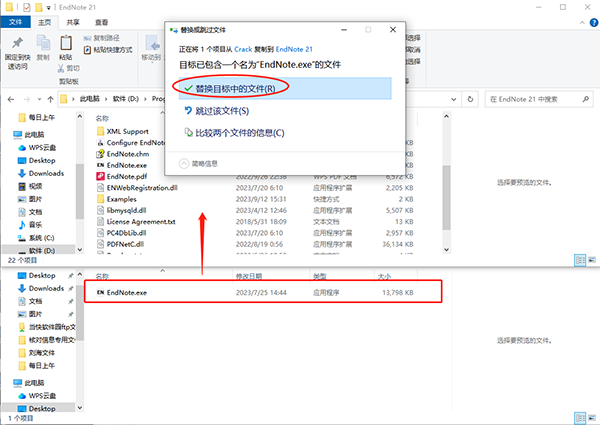Click the search magnifier icon

pos(585,99)
